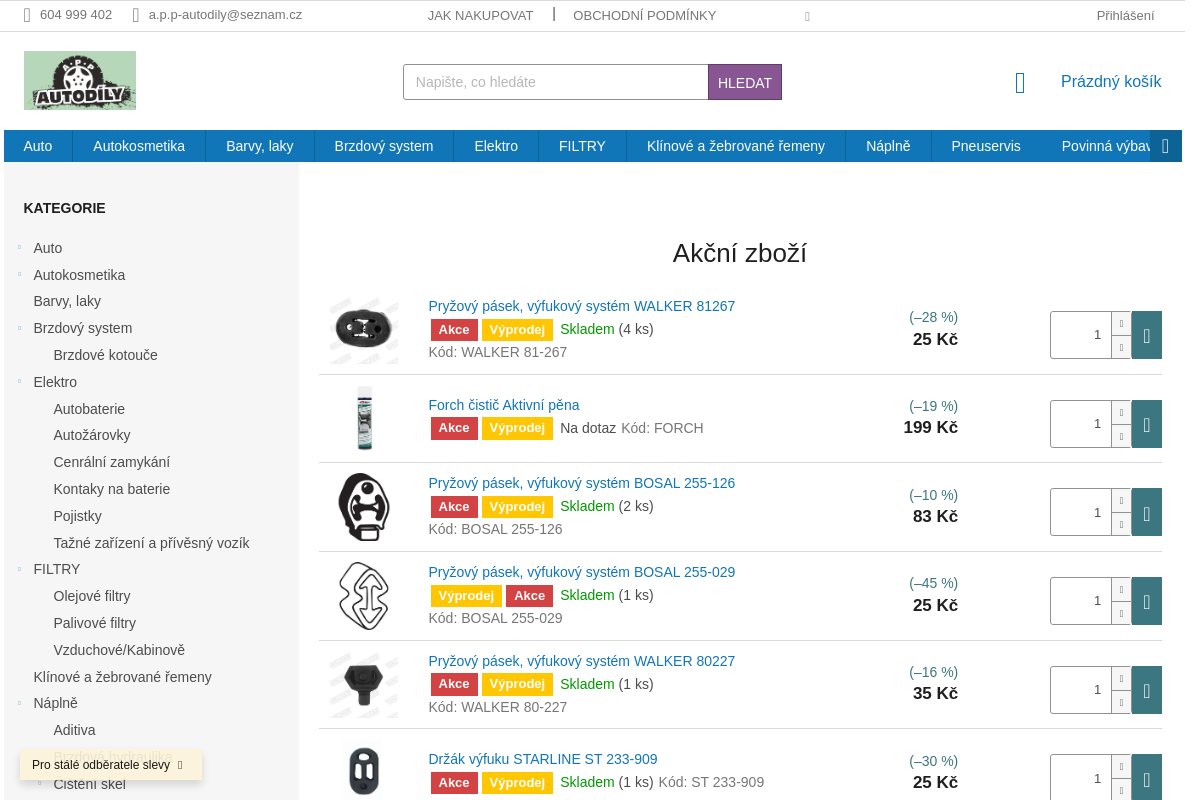Select Olejové filtry in sidebar
The image size is (1200, 800).
click(92, 596)
